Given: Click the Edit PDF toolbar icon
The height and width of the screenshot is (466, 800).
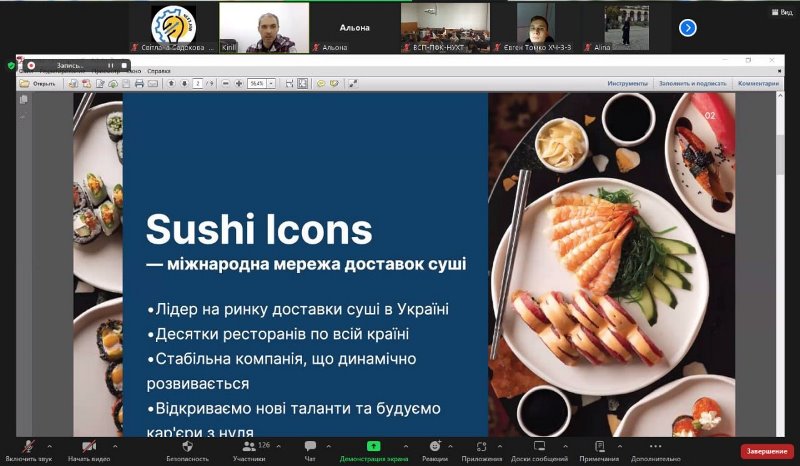Looking at the screenshot, I should point(100,84).
